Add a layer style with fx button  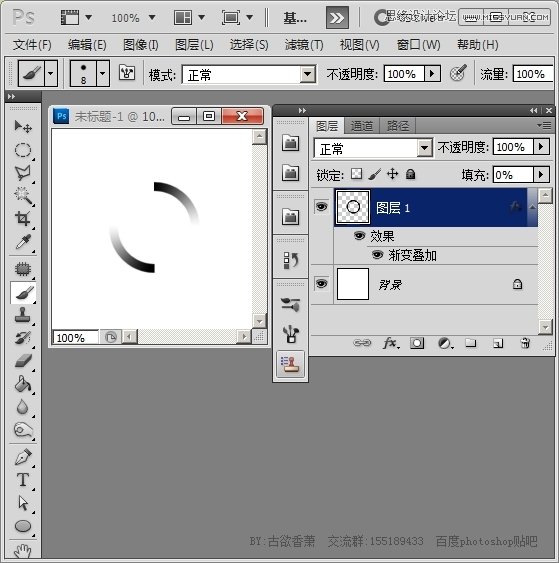click(390, 343)
